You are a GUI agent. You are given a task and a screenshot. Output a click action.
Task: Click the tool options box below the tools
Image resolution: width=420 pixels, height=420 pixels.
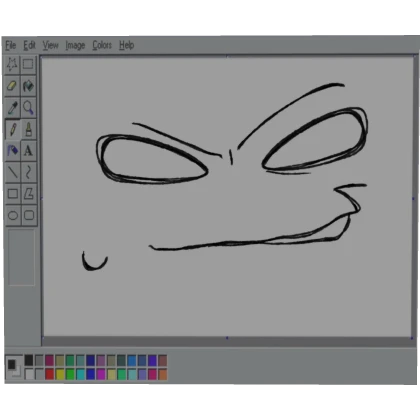tap(21, 257)
